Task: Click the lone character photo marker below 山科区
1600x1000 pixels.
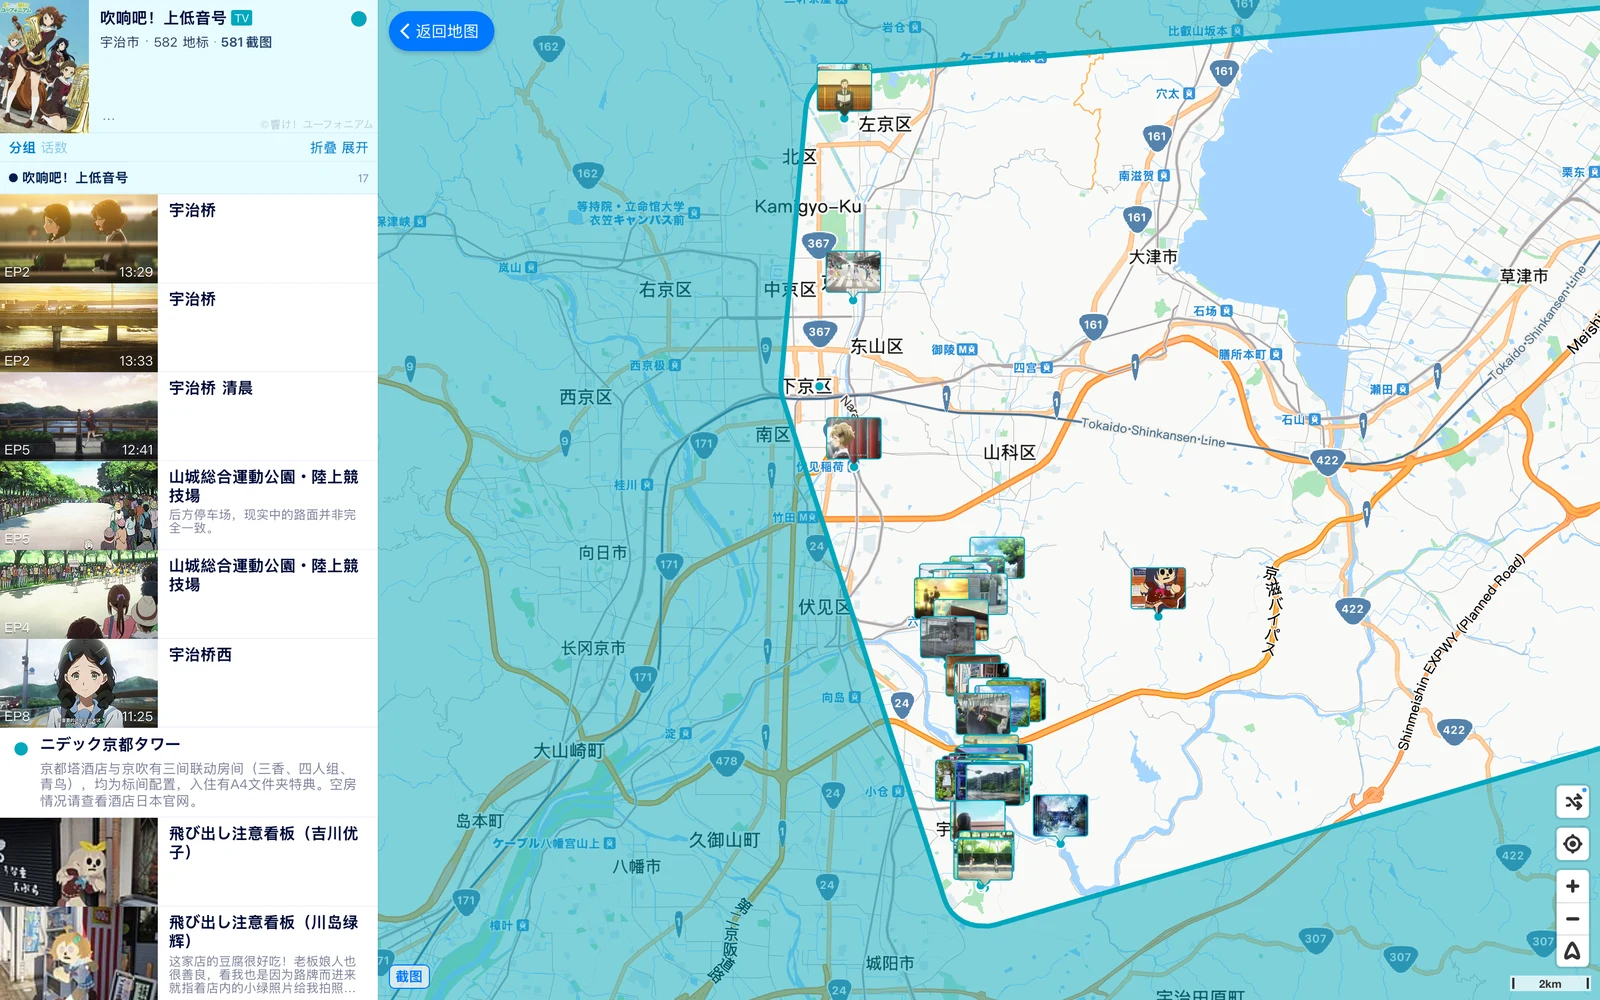Action: click(x=1158, y=588)
